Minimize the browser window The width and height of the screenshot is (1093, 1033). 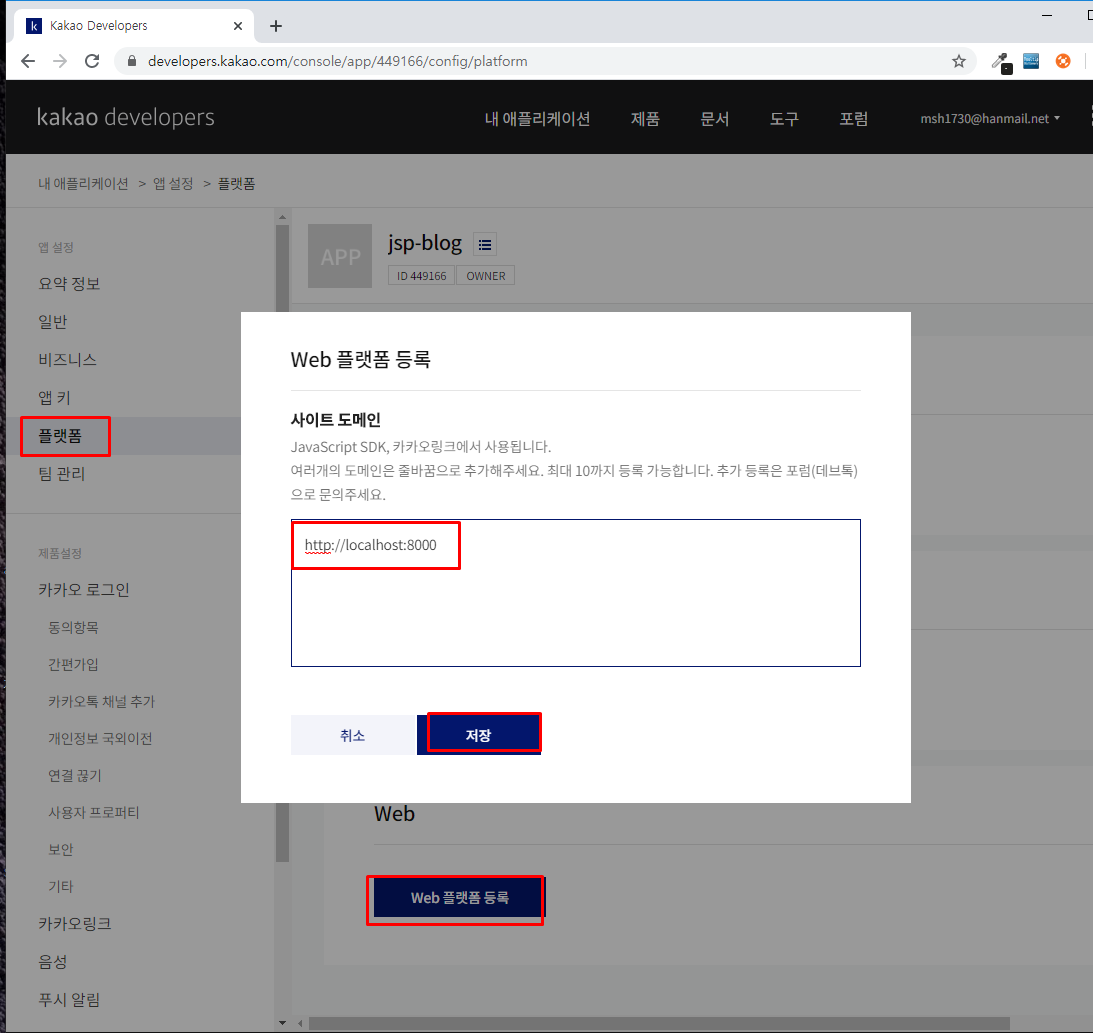coord(1047,15)
